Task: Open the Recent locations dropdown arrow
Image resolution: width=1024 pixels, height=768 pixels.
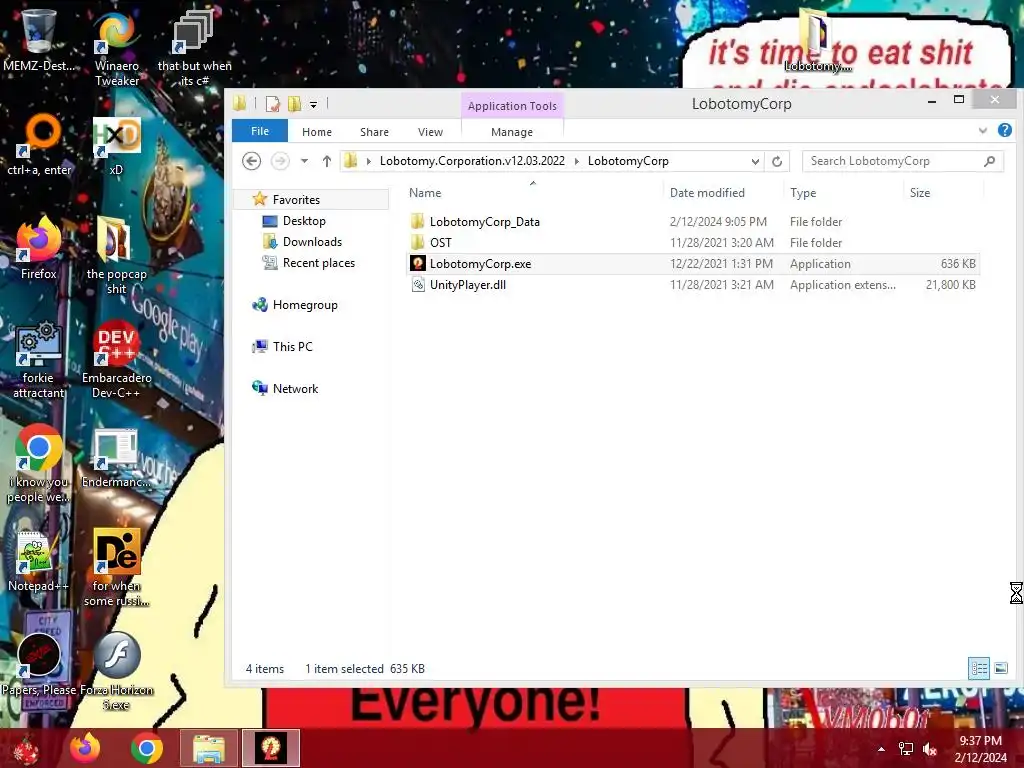Action: pyautogui.click(x=304, y=161)
